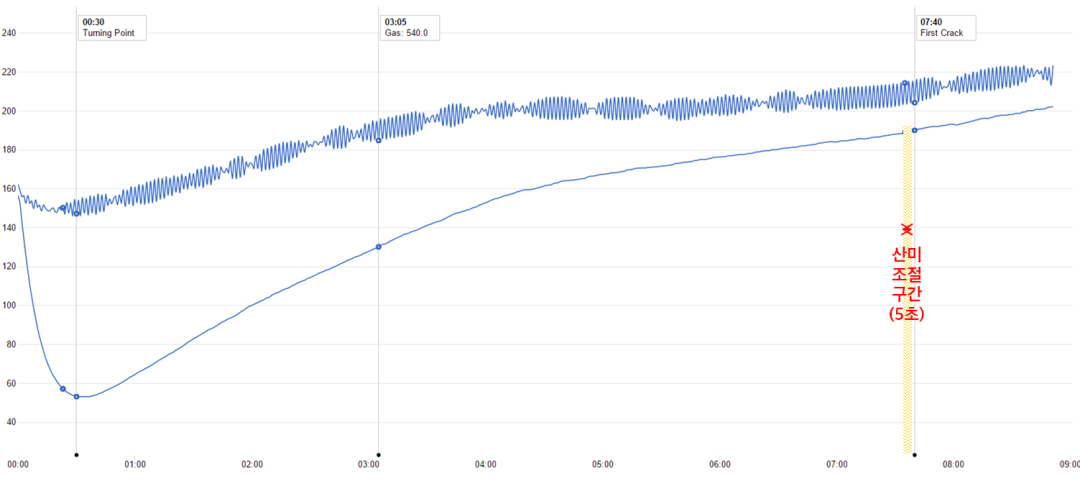Image resolution: width=1080 pixels, height=491 pixels.
Task: Click the 02:00 time axis label
Action: (x=252, y=465)
